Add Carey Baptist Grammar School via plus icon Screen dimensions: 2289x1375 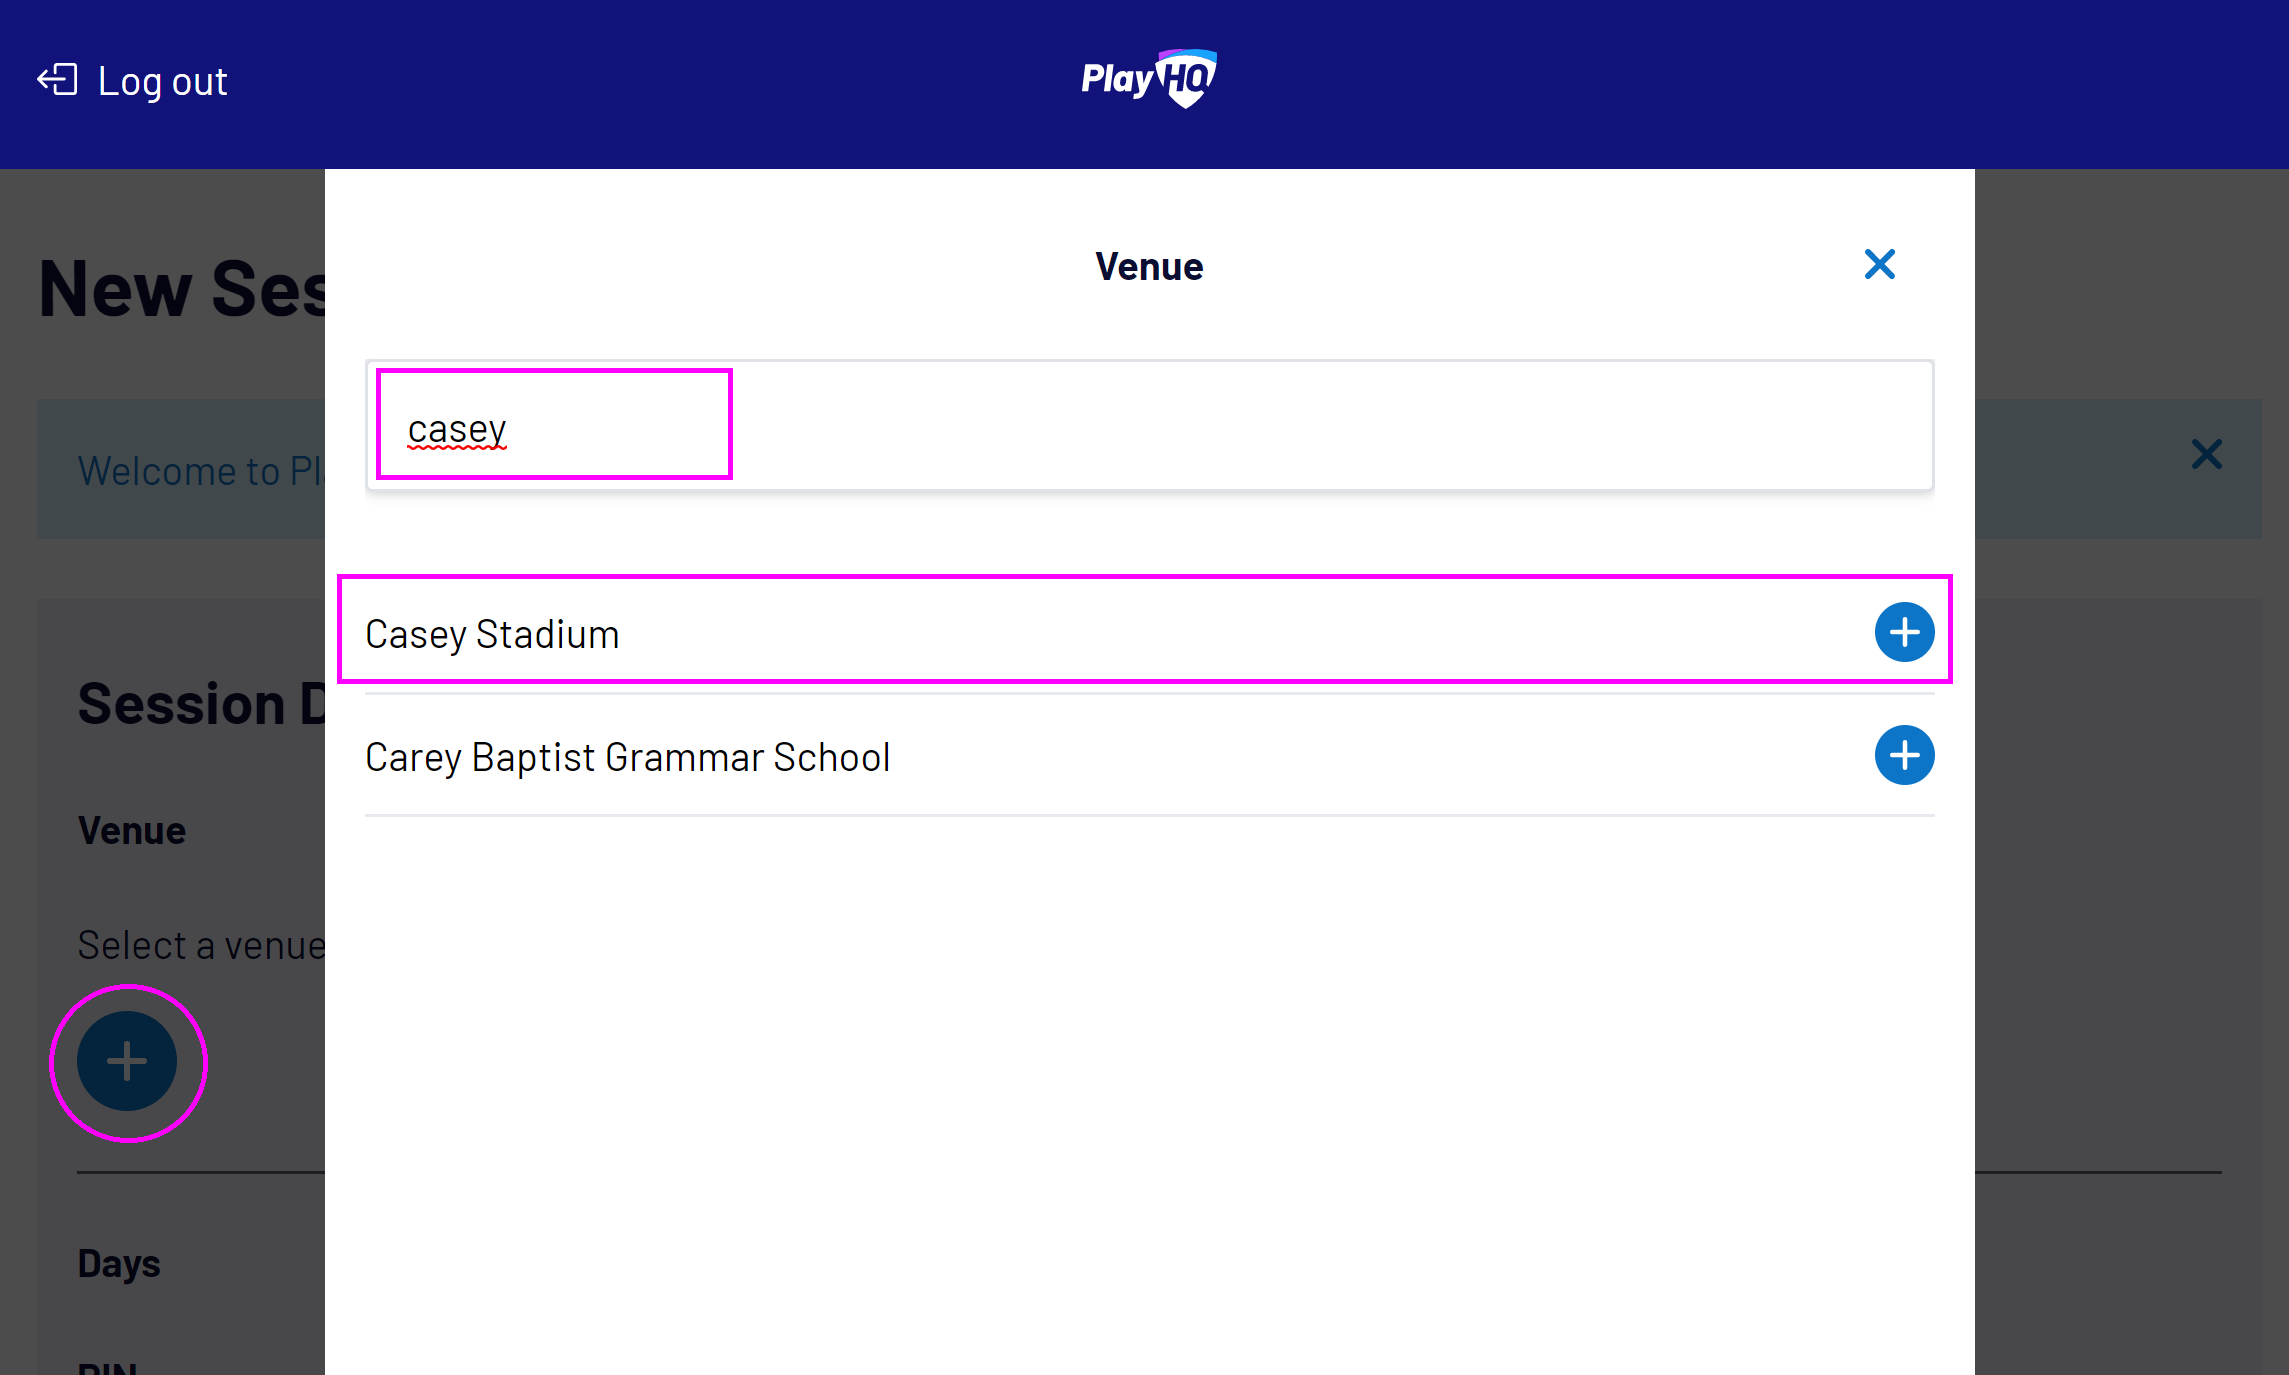[1903, 755]
